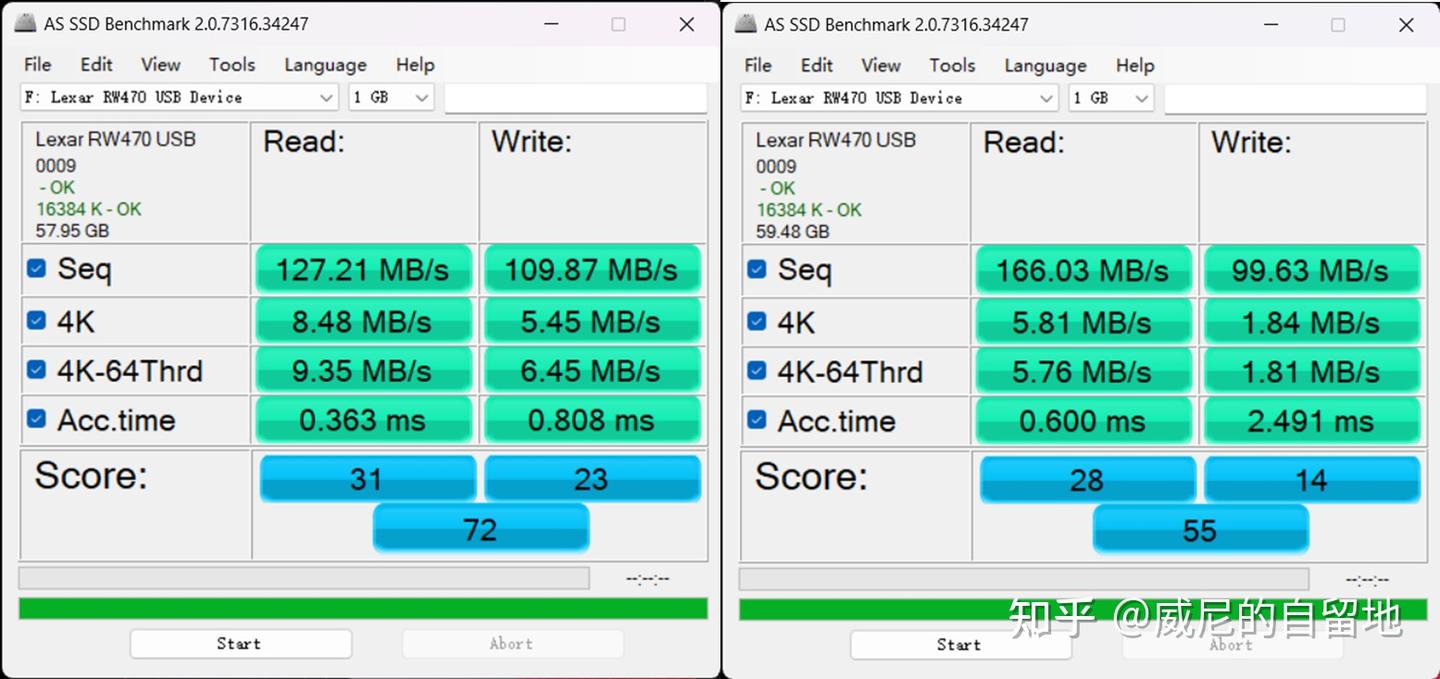Minimize the left benchmark window
This screenshot has width=1440, height=679.
coord(550,24)
